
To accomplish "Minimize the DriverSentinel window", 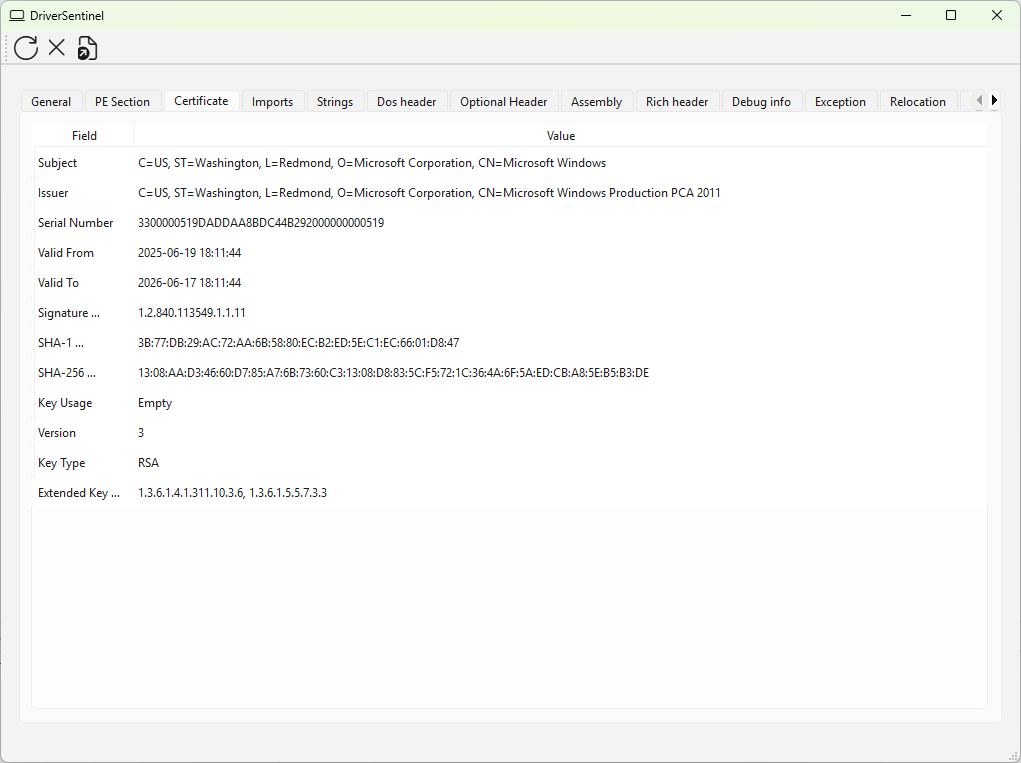I will [x=905, y=15].
